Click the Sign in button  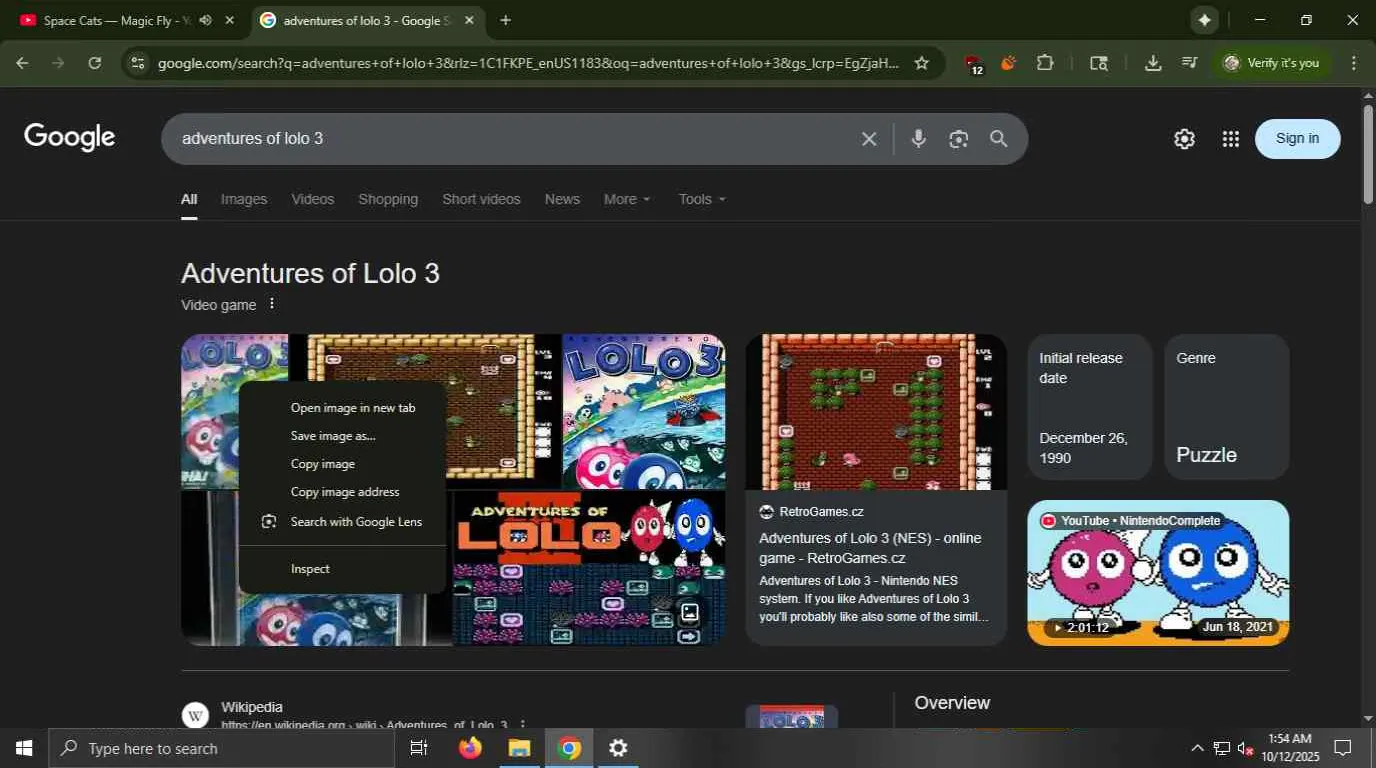pyautogui.click(x=1297, y=139)
